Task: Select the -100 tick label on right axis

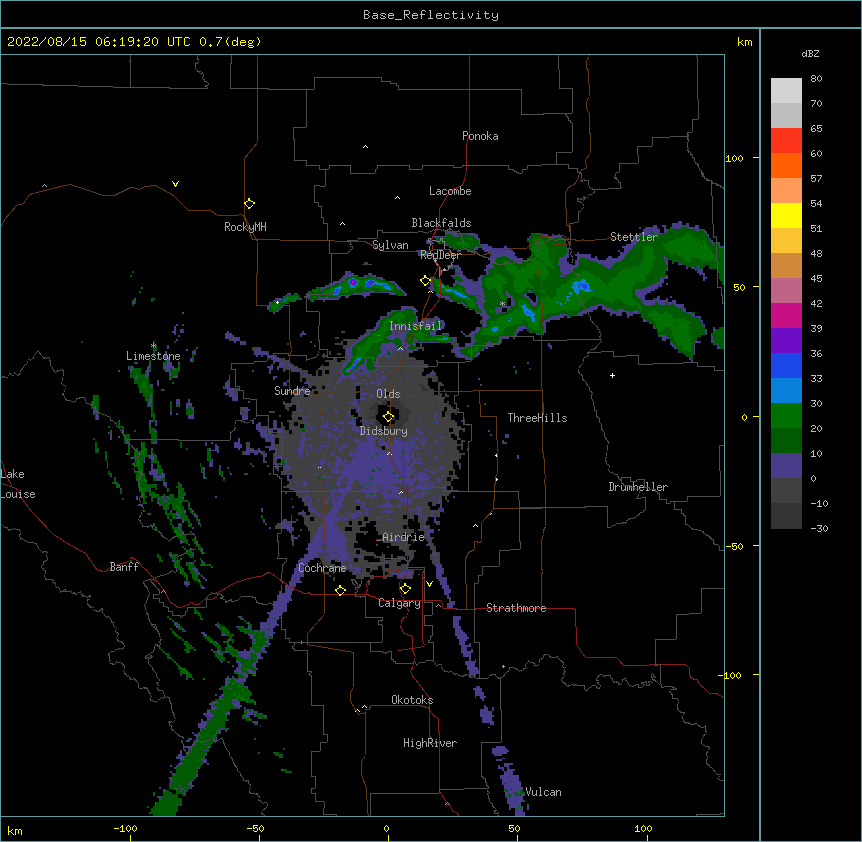Action: pyautogui.click(x=731, y=675)
